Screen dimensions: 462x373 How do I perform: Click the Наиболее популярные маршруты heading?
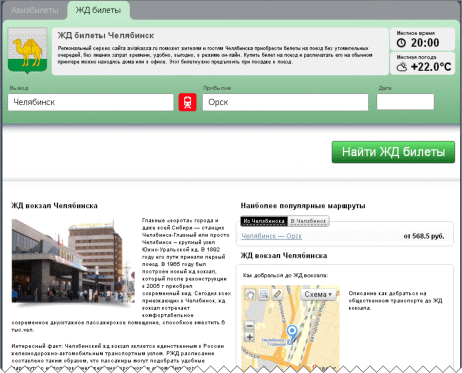point(303,206)
